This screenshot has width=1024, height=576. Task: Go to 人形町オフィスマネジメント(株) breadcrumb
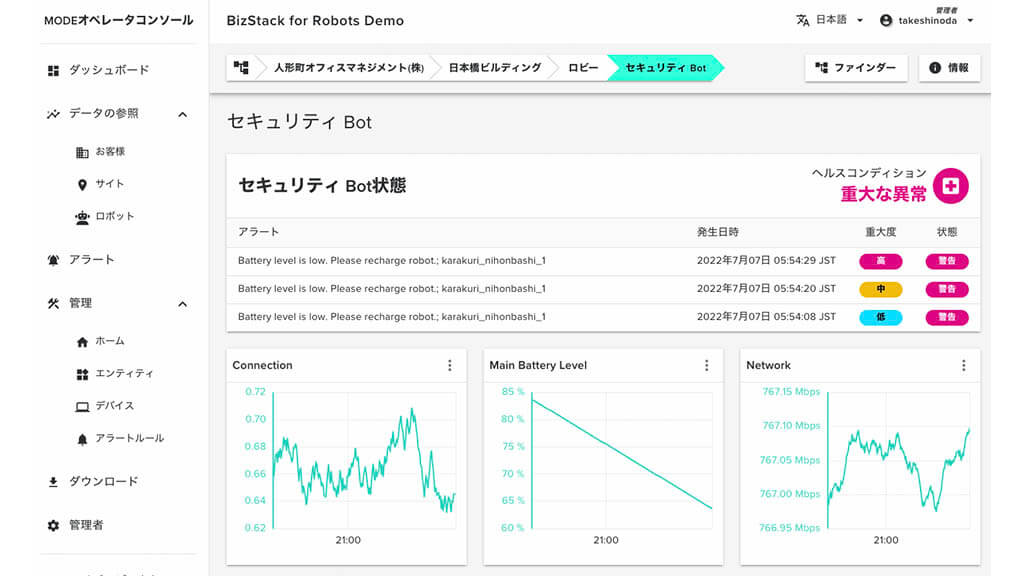[x=349, y=68]
